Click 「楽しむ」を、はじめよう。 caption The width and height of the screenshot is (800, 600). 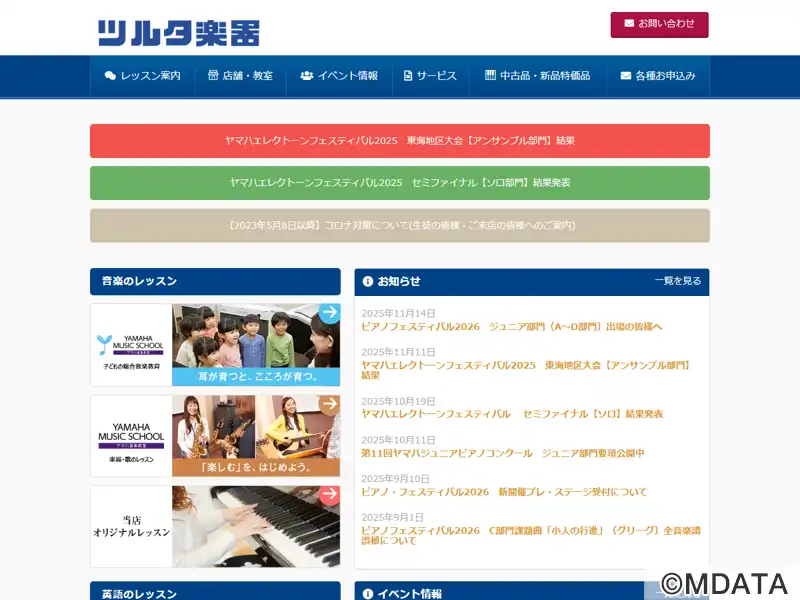pos(256,467)
